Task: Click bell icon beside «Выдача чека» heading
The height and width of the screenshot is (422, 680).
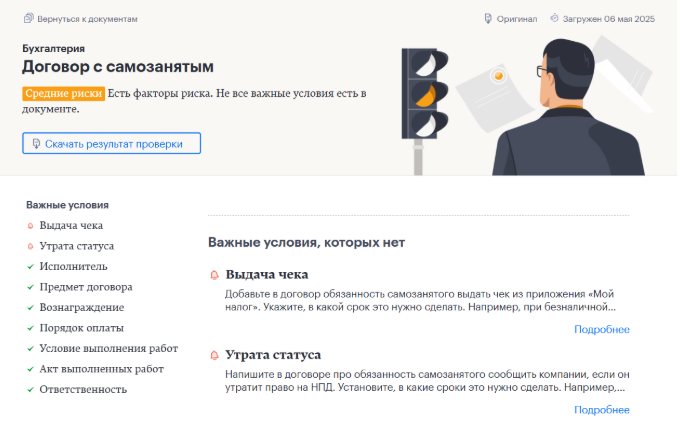Action: (x=214, y=275)
